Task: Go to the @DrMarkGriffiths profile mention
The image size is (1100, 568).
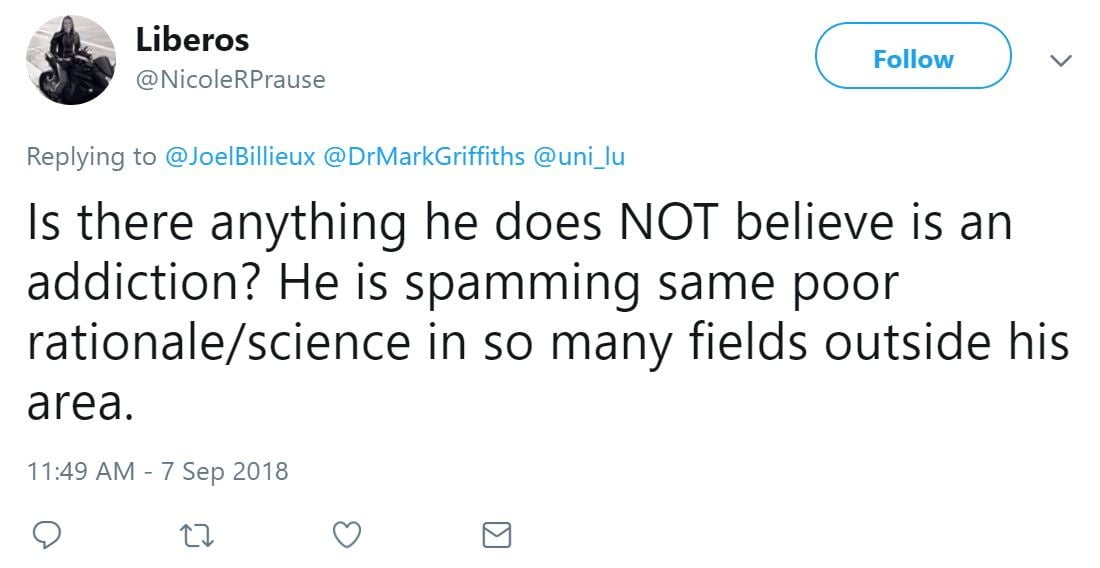Action: [x=427, y=157]
